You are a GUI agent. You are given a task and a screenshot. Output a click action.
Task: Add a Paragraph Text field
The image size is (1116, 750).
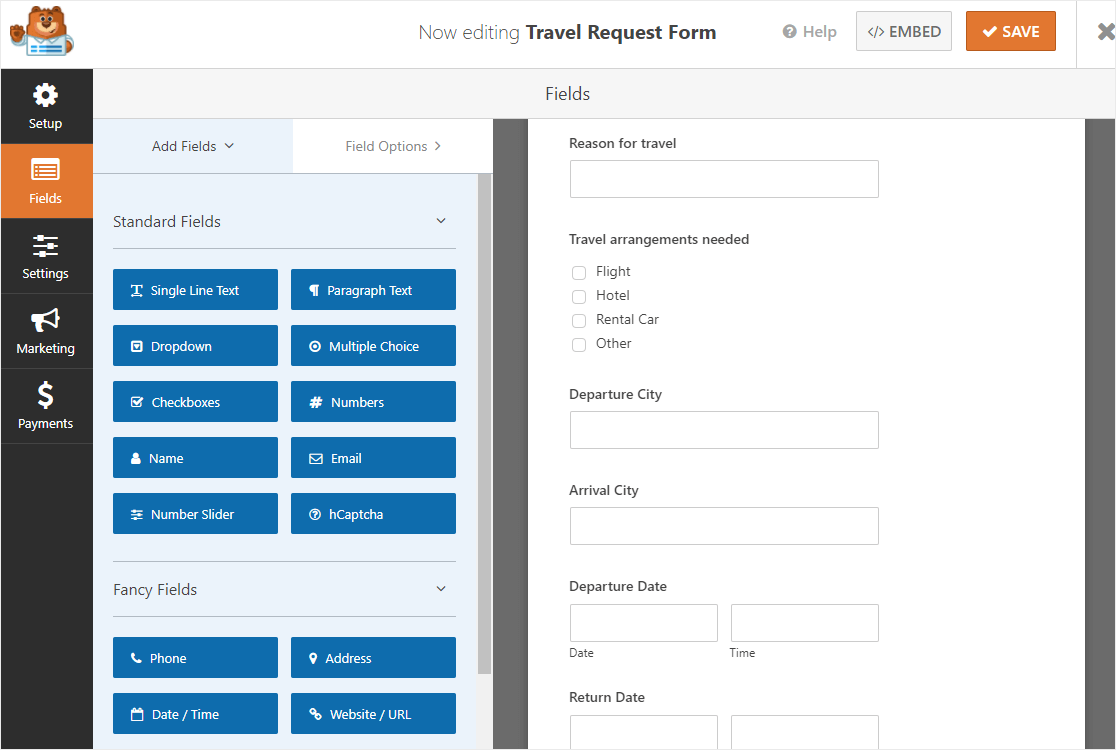point(373,290)
